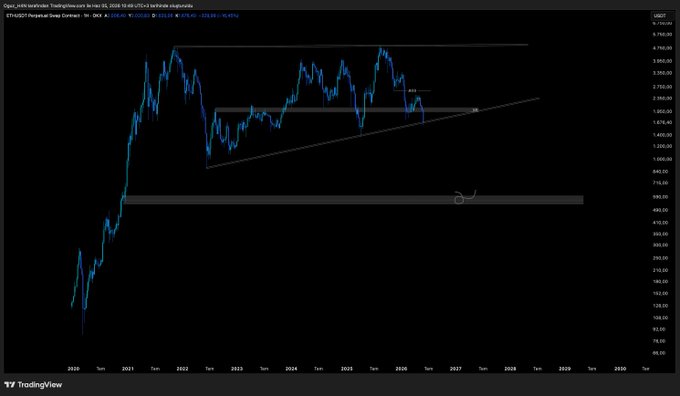This screenshot has width=680, height=396.
Task: Click the 66,00 price label
Action: [659, 353]
